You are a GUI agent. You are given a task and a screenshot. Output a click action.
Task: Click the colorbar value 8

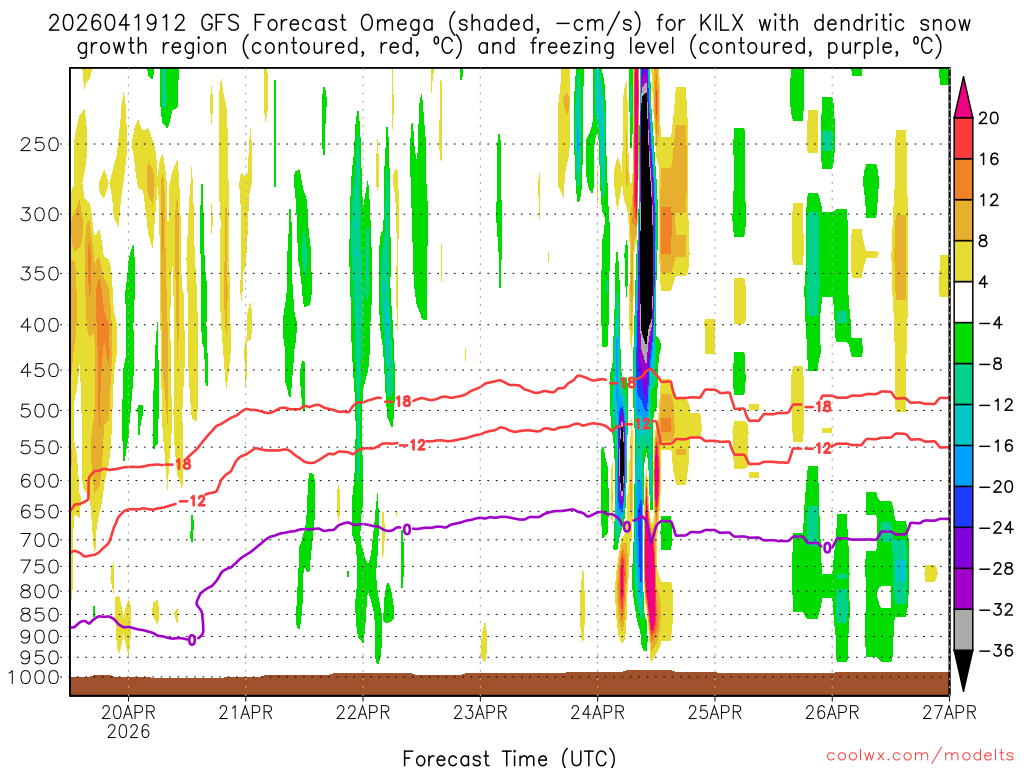pyautogui.click(x=983, y=241)
